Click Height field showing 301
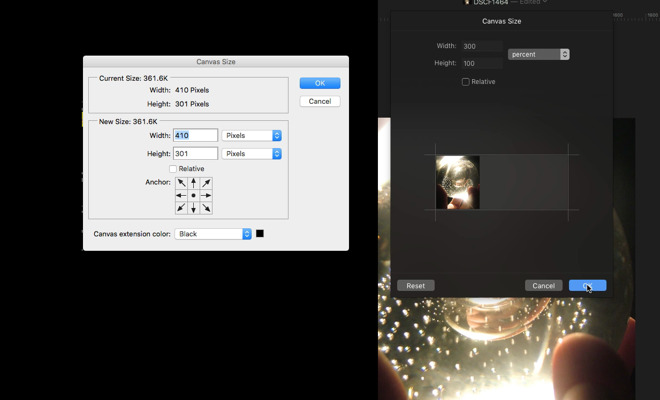660x400 pixels. click(195, 154)
